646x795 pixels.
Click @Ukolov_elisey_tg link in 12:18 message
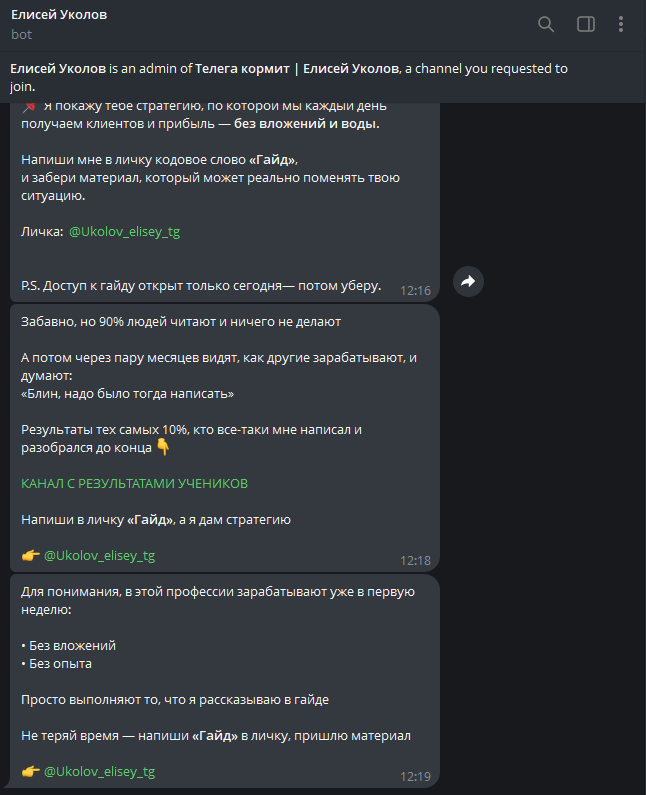point(99,555)
